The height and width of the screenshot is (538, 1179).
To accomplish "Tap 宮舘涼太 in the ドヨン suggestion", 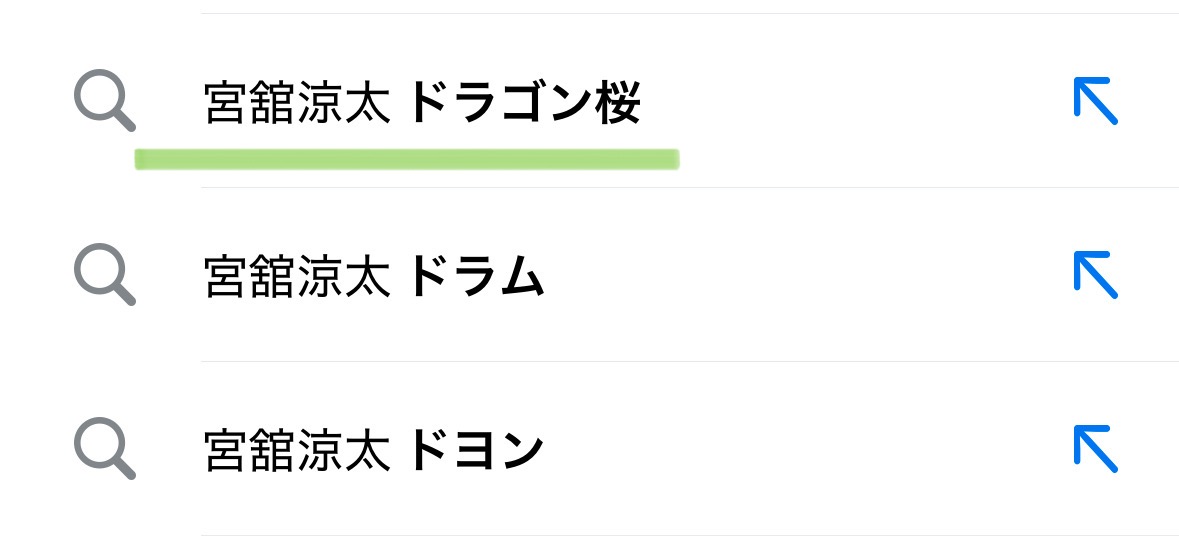I will pos(298,450).
